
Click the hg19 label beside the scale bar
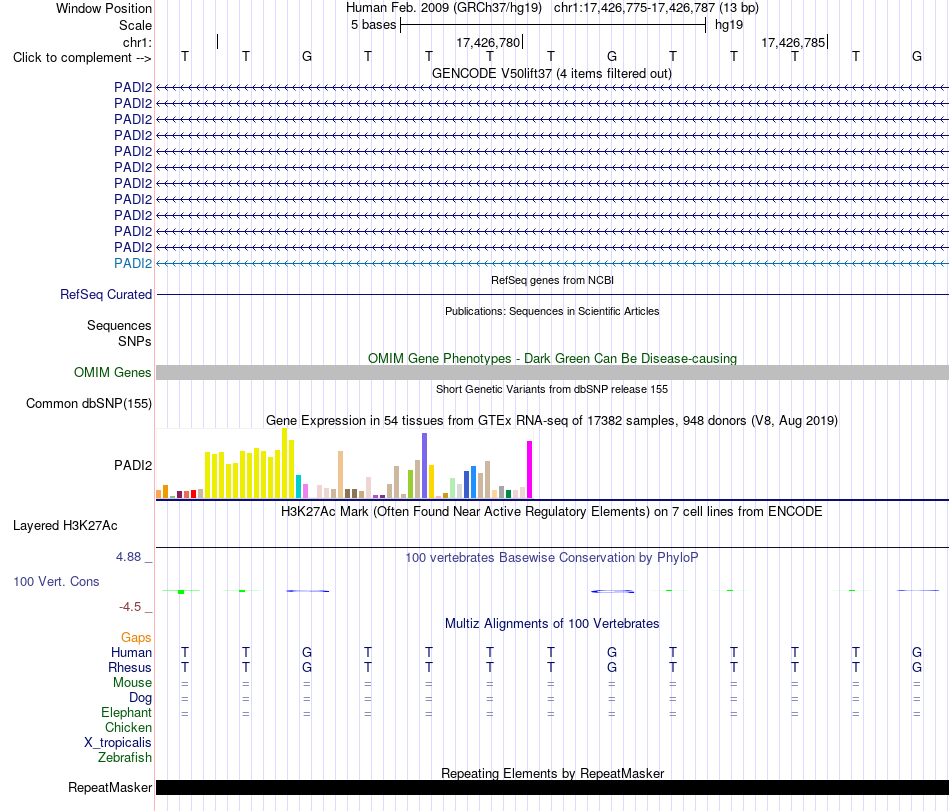point(729,25)
